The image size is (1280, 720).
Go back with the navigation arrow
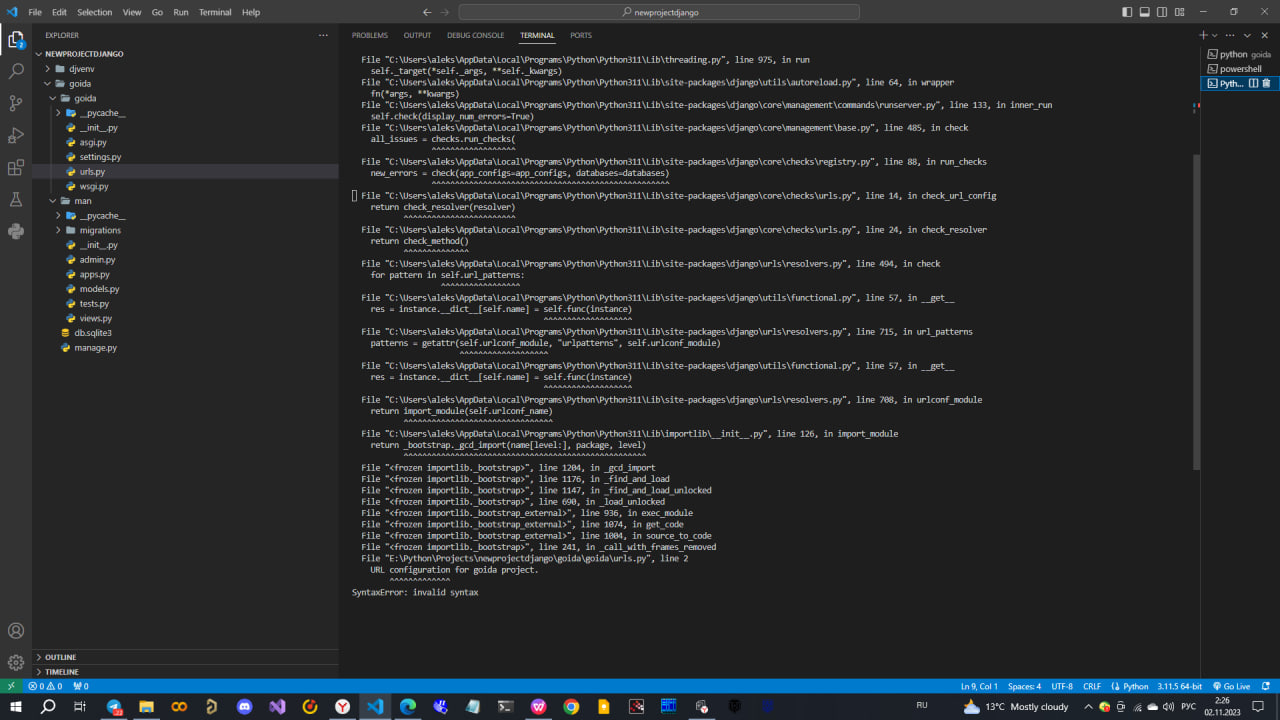(427, 12)
